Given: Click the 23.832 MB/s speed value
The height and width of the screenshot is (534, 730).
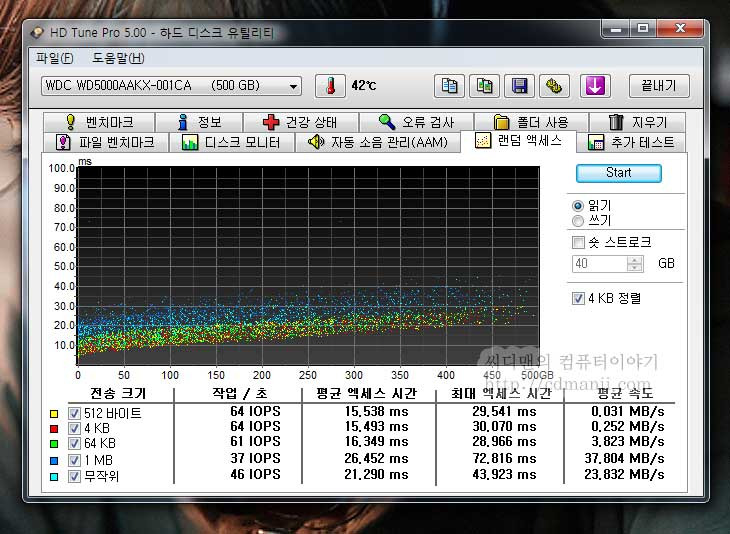Looking at the screenshot, I should point(624,474).
